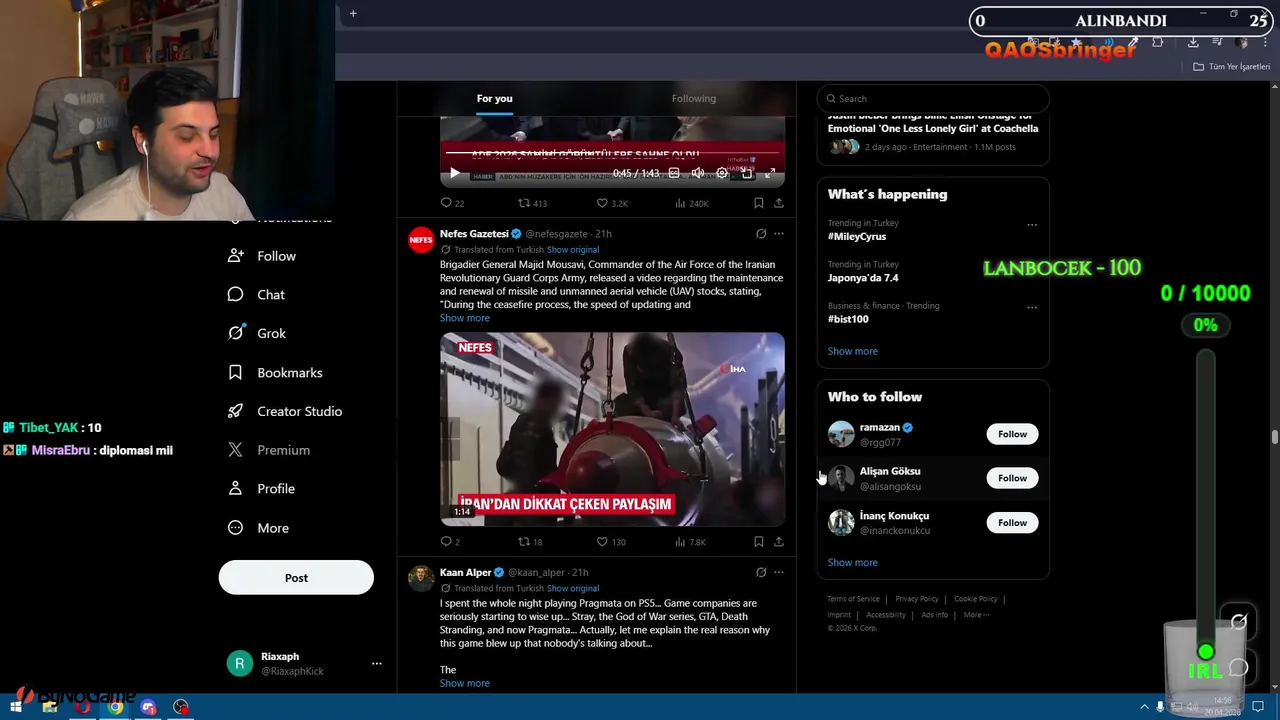Share the post with 240K views
The image size is (1280, 720).
[779, 203]
